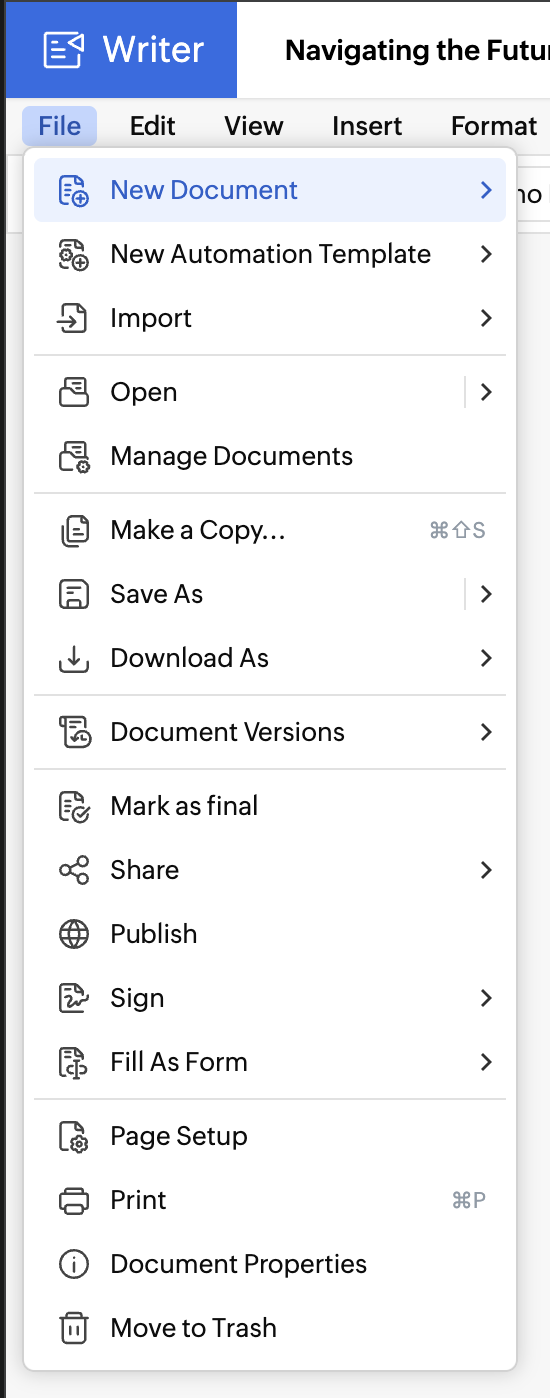This screenshot has height=1398, width=550.
Task: Choose Mark as final option
Action: coord(270,806)
